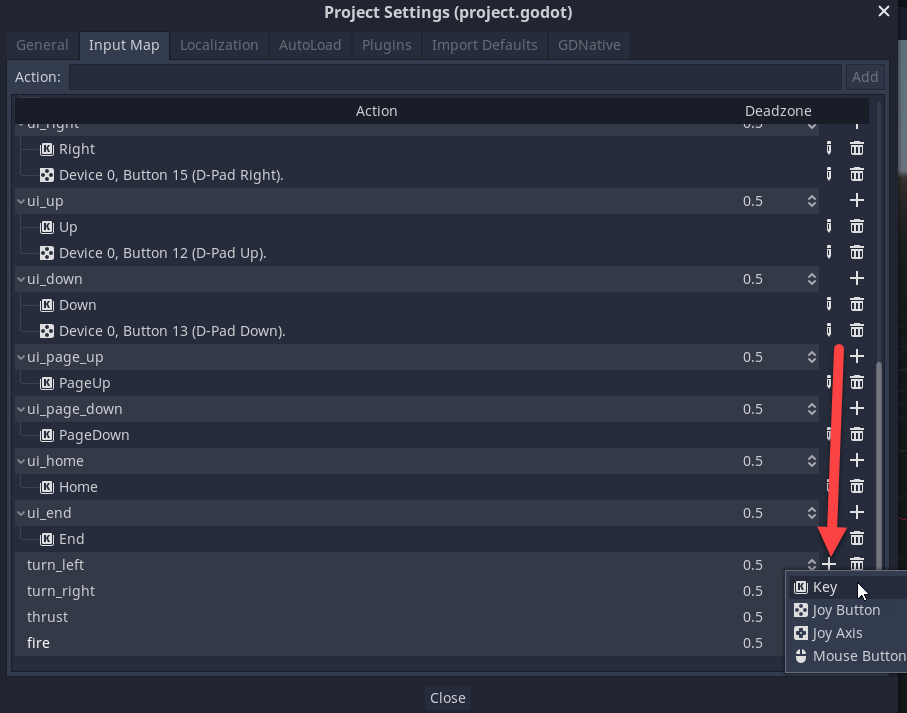The image size is (907, 713).
Task: Collapse the ui_page_up action
Action: 21,357
